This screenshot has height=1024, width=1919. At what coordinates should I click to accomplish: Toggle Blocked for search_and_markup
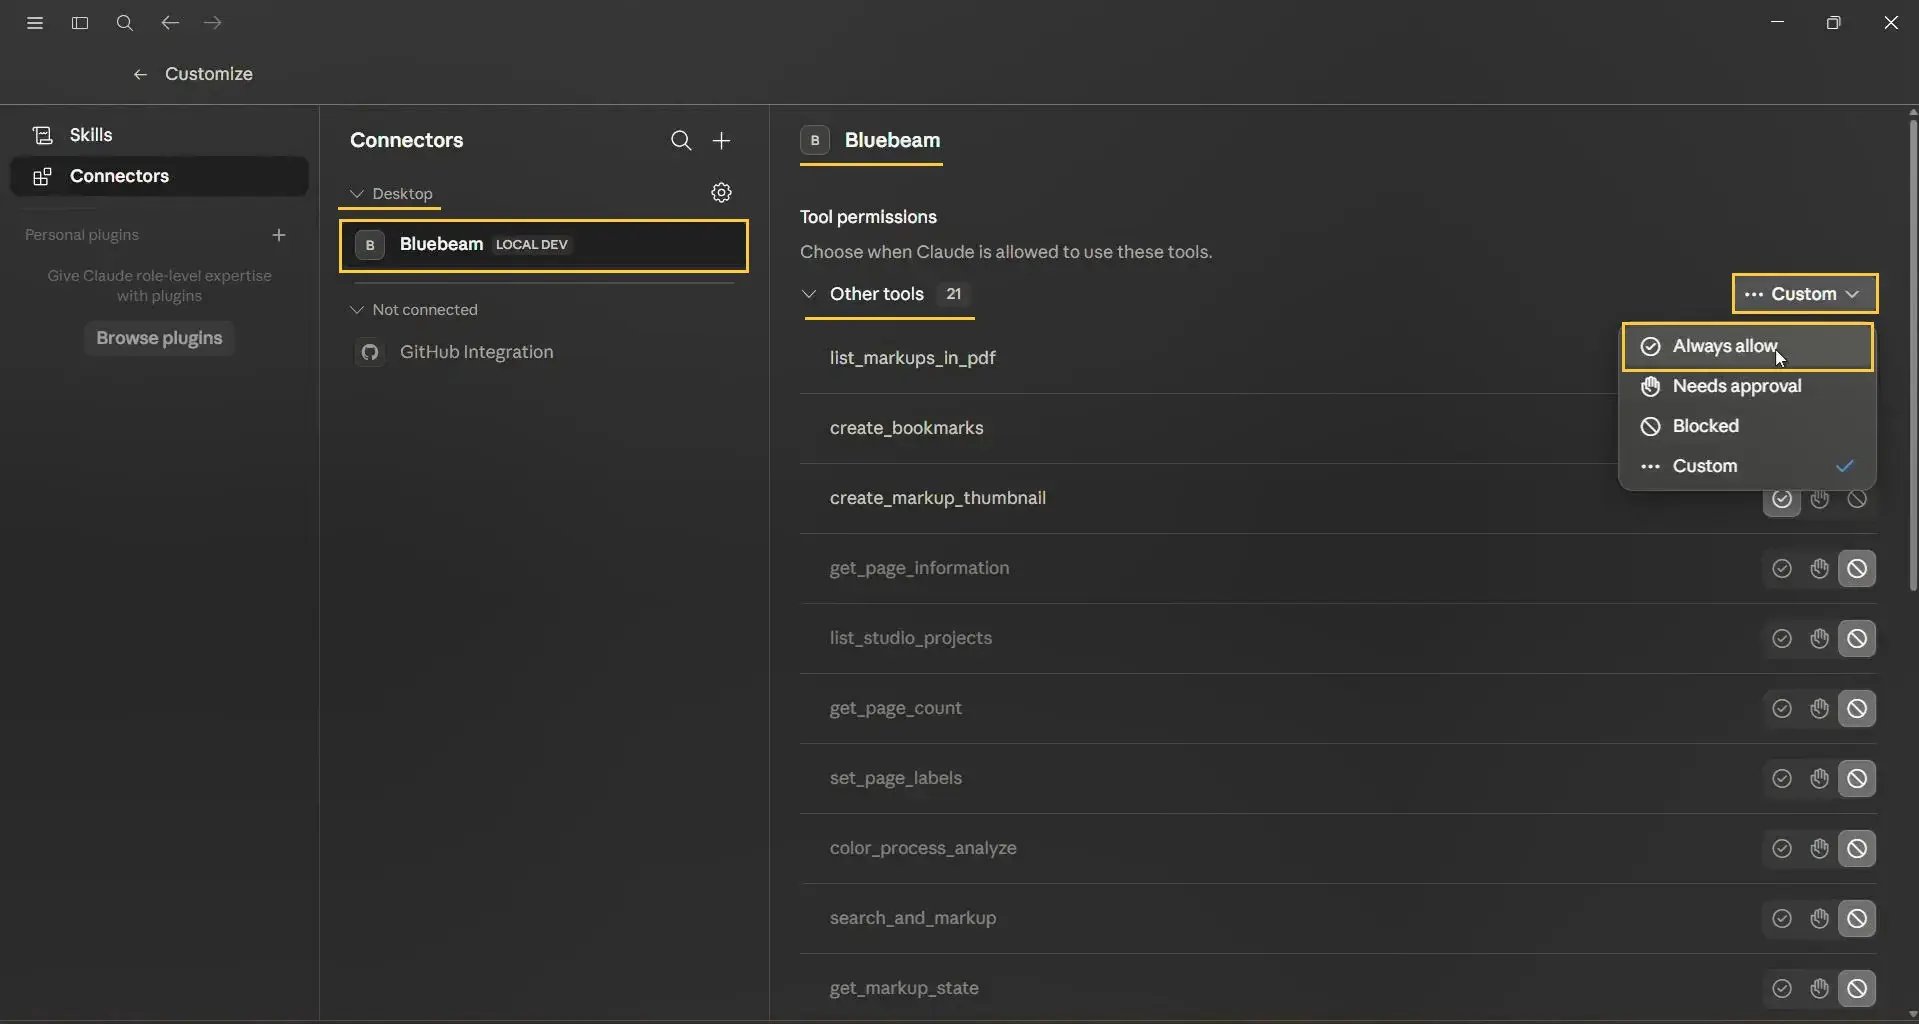pos(1857,919)
